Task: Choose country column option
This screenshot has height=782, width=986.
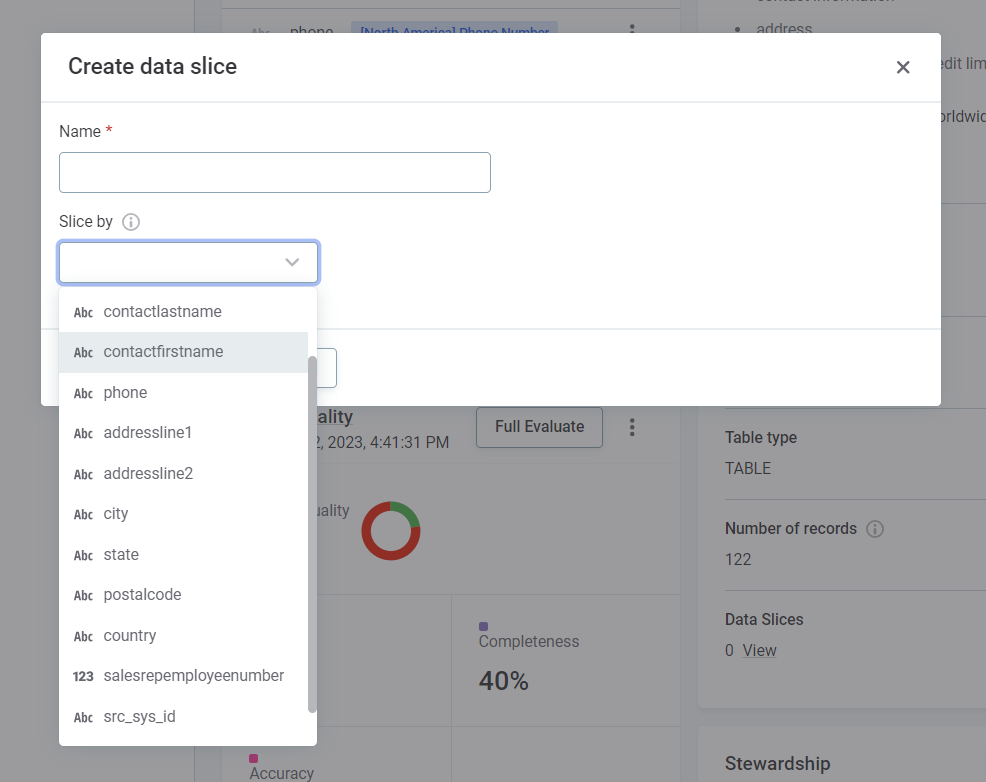Action: click(x=130, y=636)
